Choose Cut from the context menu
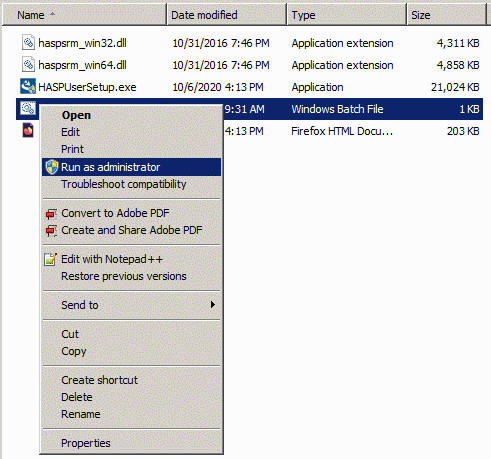 click(70, 334)
